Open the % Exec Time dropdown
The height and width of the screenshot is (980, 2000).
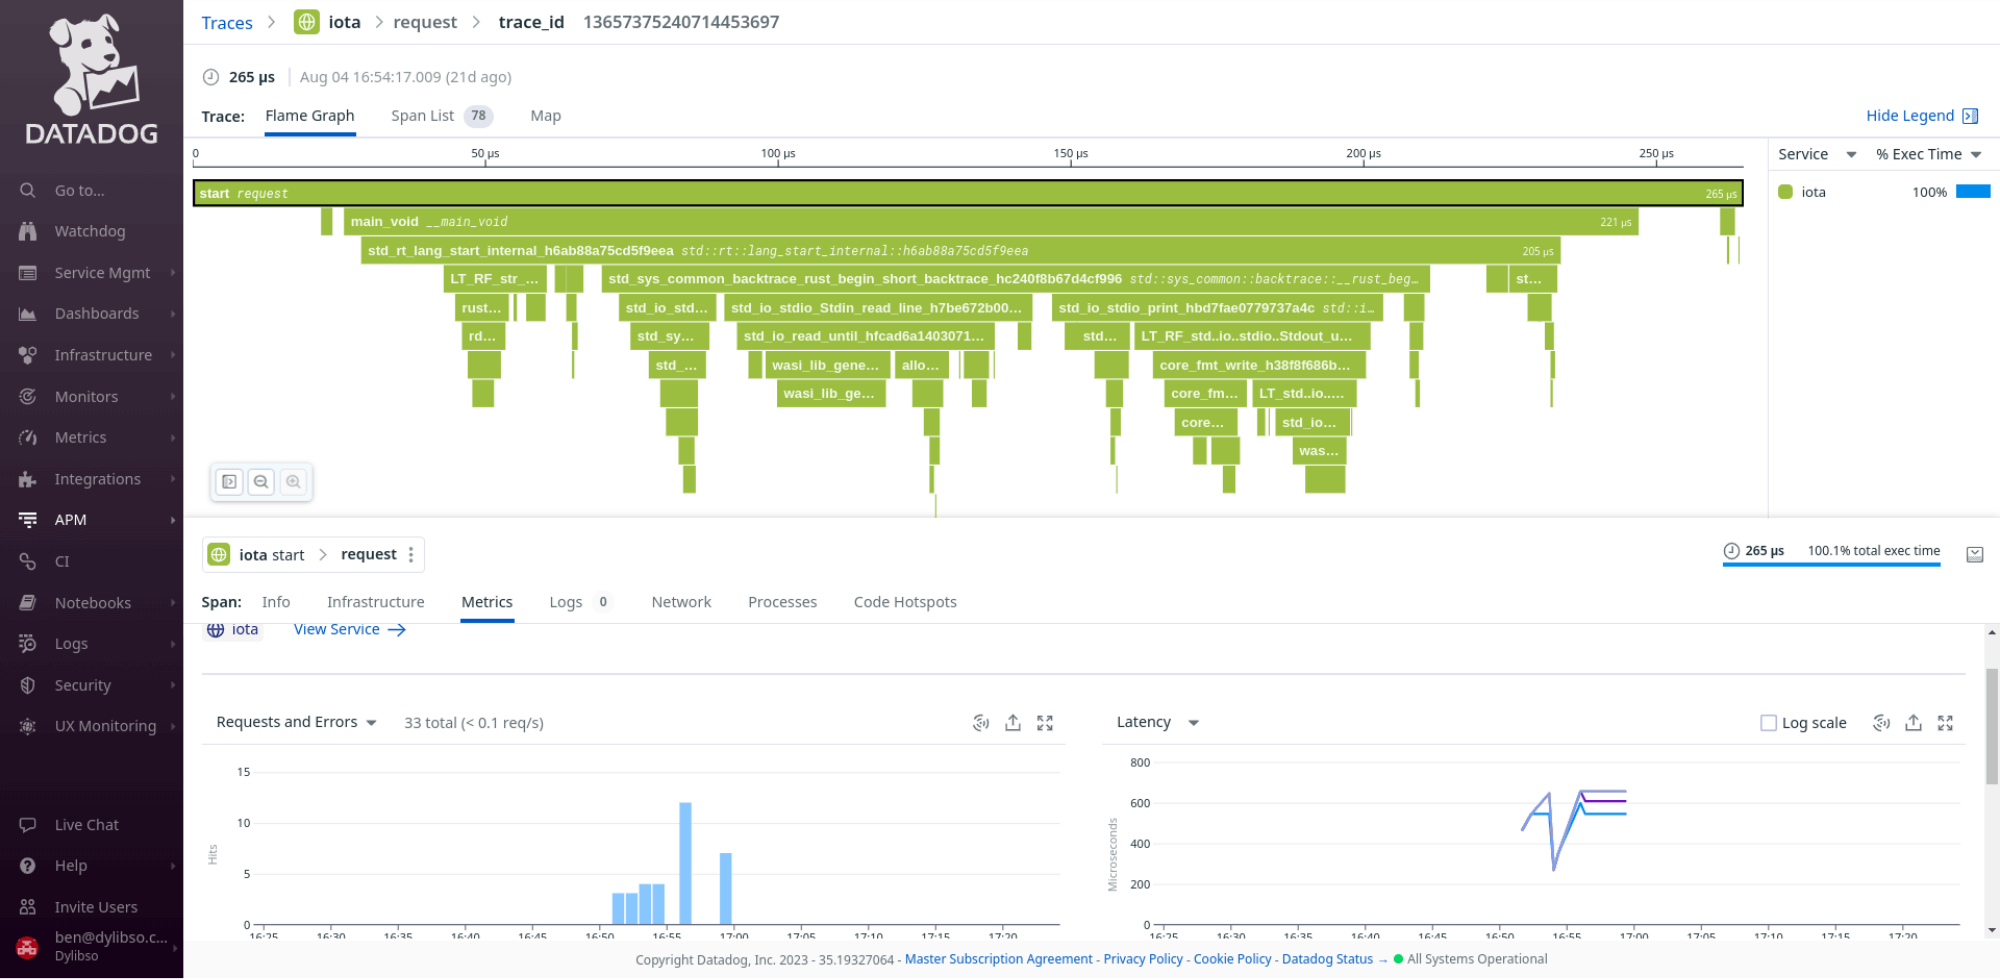(x=1928, y=154)
